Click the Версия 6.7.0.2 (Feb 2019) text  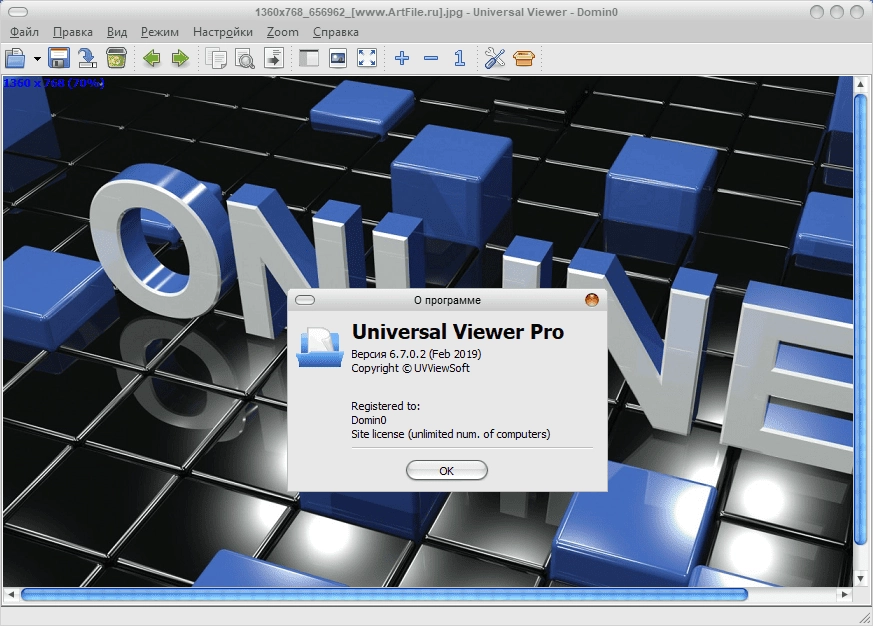click(416, 354)
